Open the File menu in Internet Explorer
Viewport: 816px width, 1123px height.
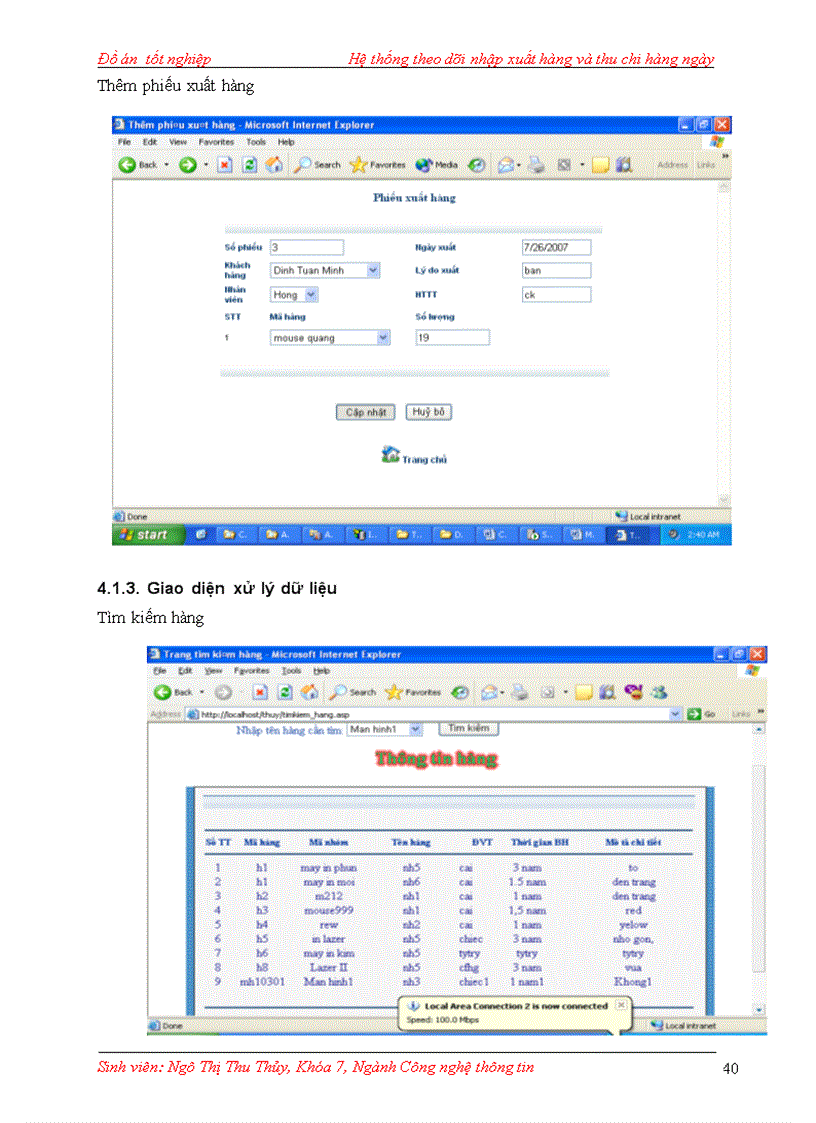coord(124,141)
